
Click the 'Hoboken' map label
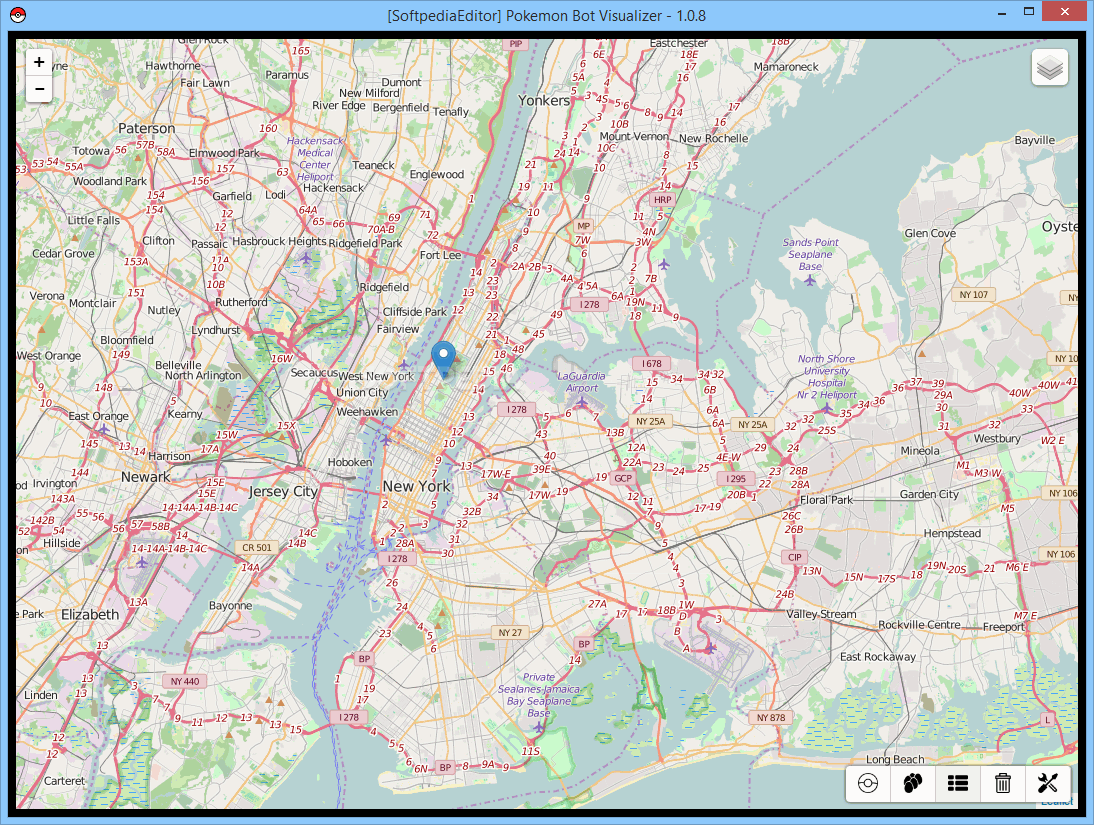pos(350,462)
